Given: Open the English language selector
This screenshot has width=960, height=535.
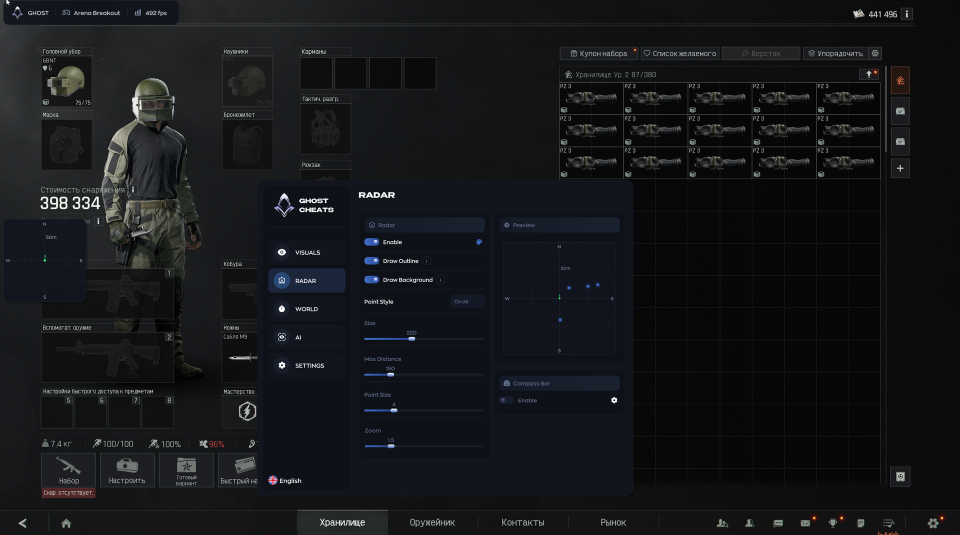Looking at the screenshot, I should pyautogui.click(x=285, y=481).
